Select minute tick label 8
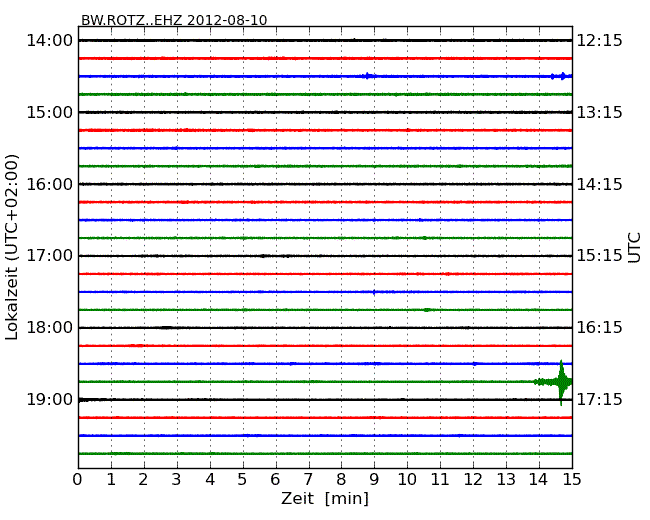650x520 pixels. point(341,480)
